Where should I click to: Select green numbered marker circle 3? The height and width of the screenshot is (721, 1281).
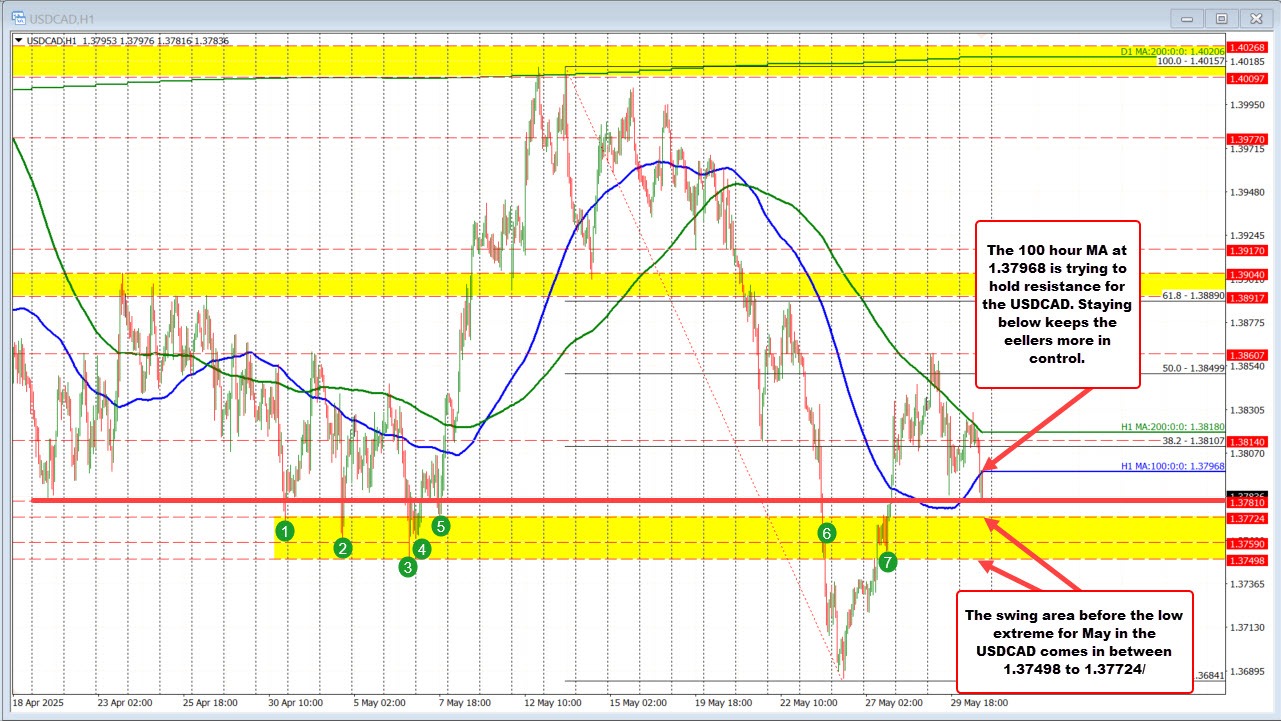tap(407, 566)
